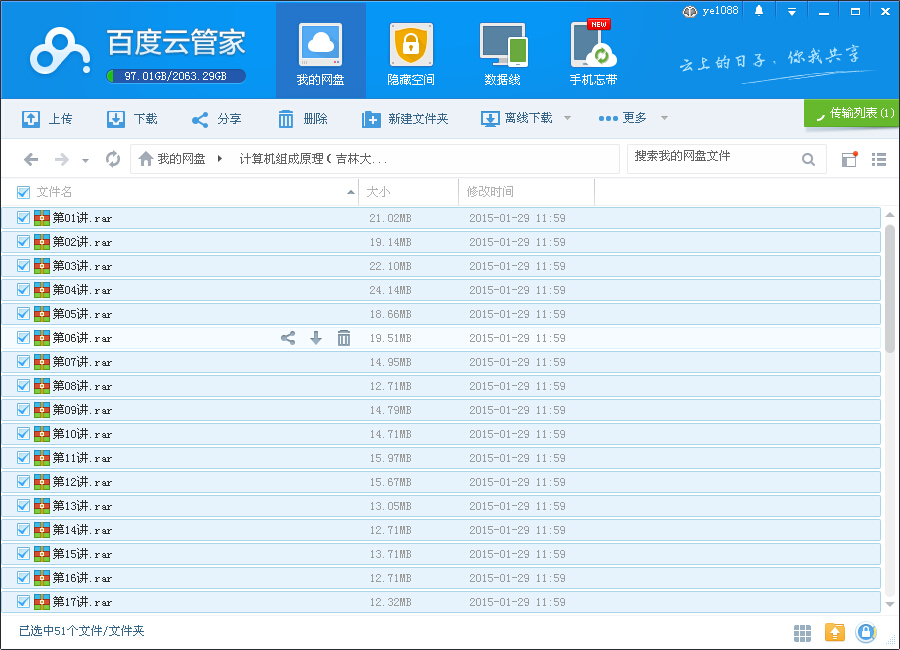
Task: Click the download arrow on 第06讲.rar row
Action: click(316, 338)
